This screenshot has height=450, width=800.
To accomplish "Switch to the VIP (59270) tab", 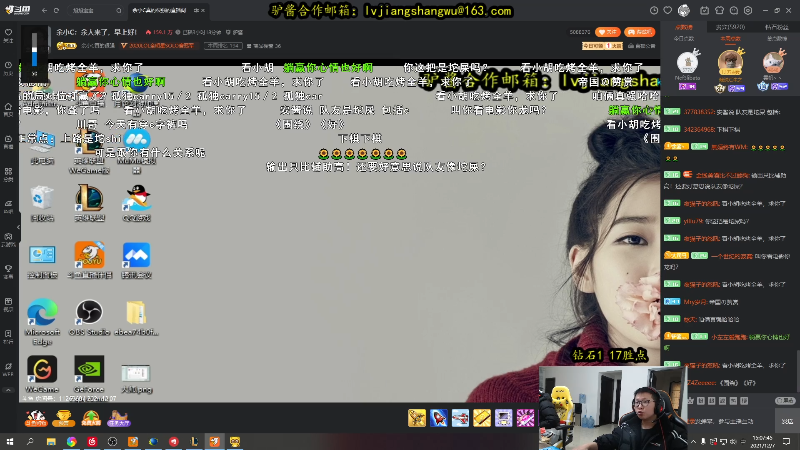I will (x=730, y=27).
